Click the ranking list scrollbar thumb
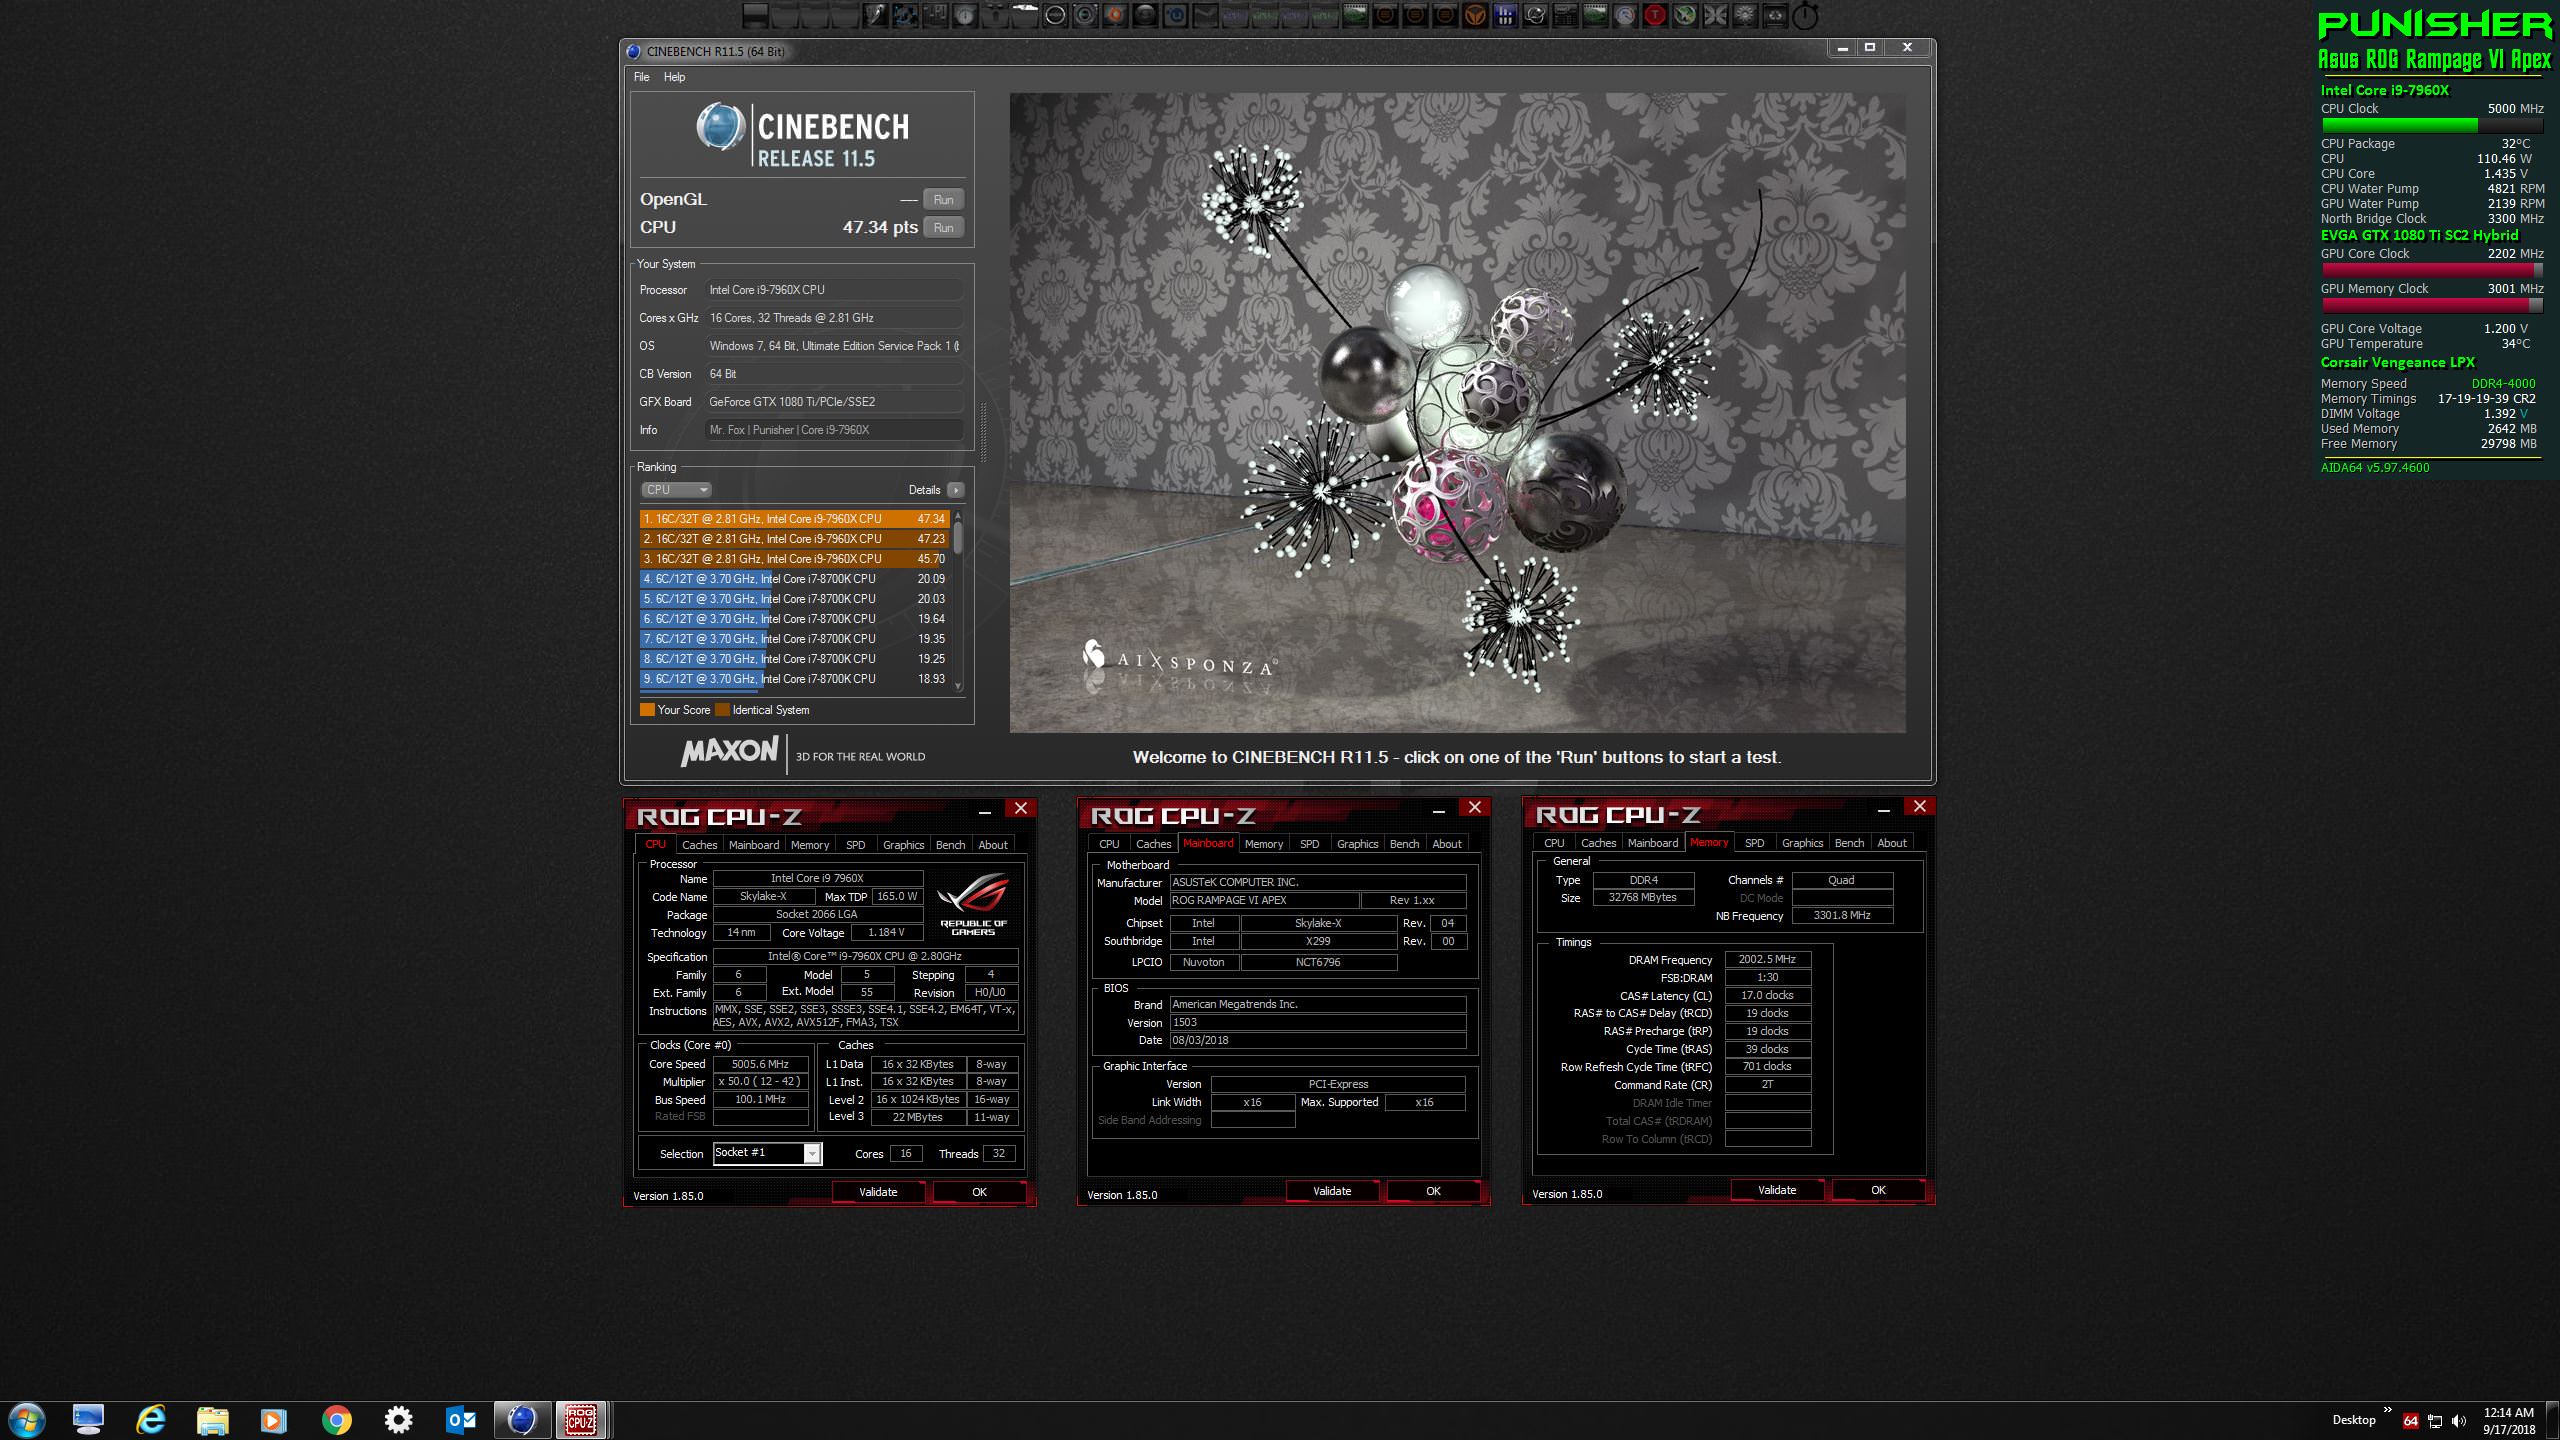Screen dimensions: 2560x1440 tap(958, 536)
